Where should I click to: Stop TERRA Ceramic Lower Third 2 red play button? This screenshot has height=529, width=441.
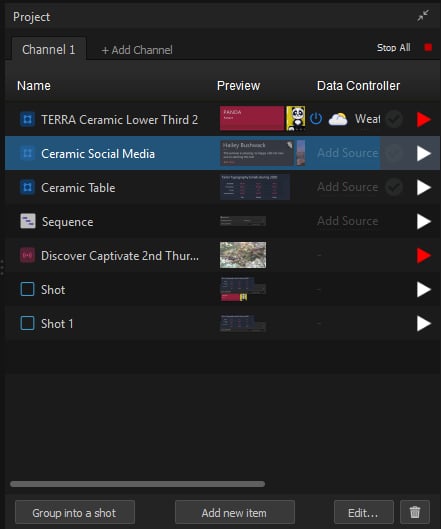423,120
